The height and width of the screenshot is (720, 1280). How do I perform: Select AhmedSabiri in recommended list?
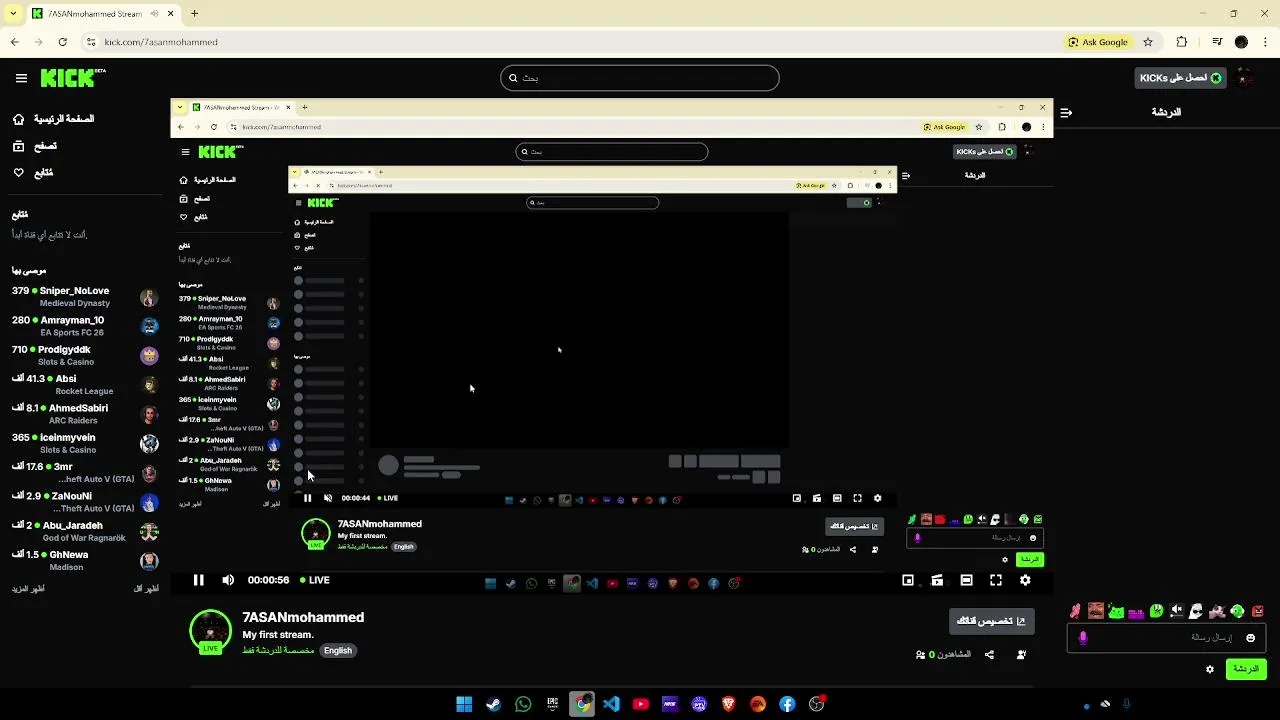(x=85, y=414)
